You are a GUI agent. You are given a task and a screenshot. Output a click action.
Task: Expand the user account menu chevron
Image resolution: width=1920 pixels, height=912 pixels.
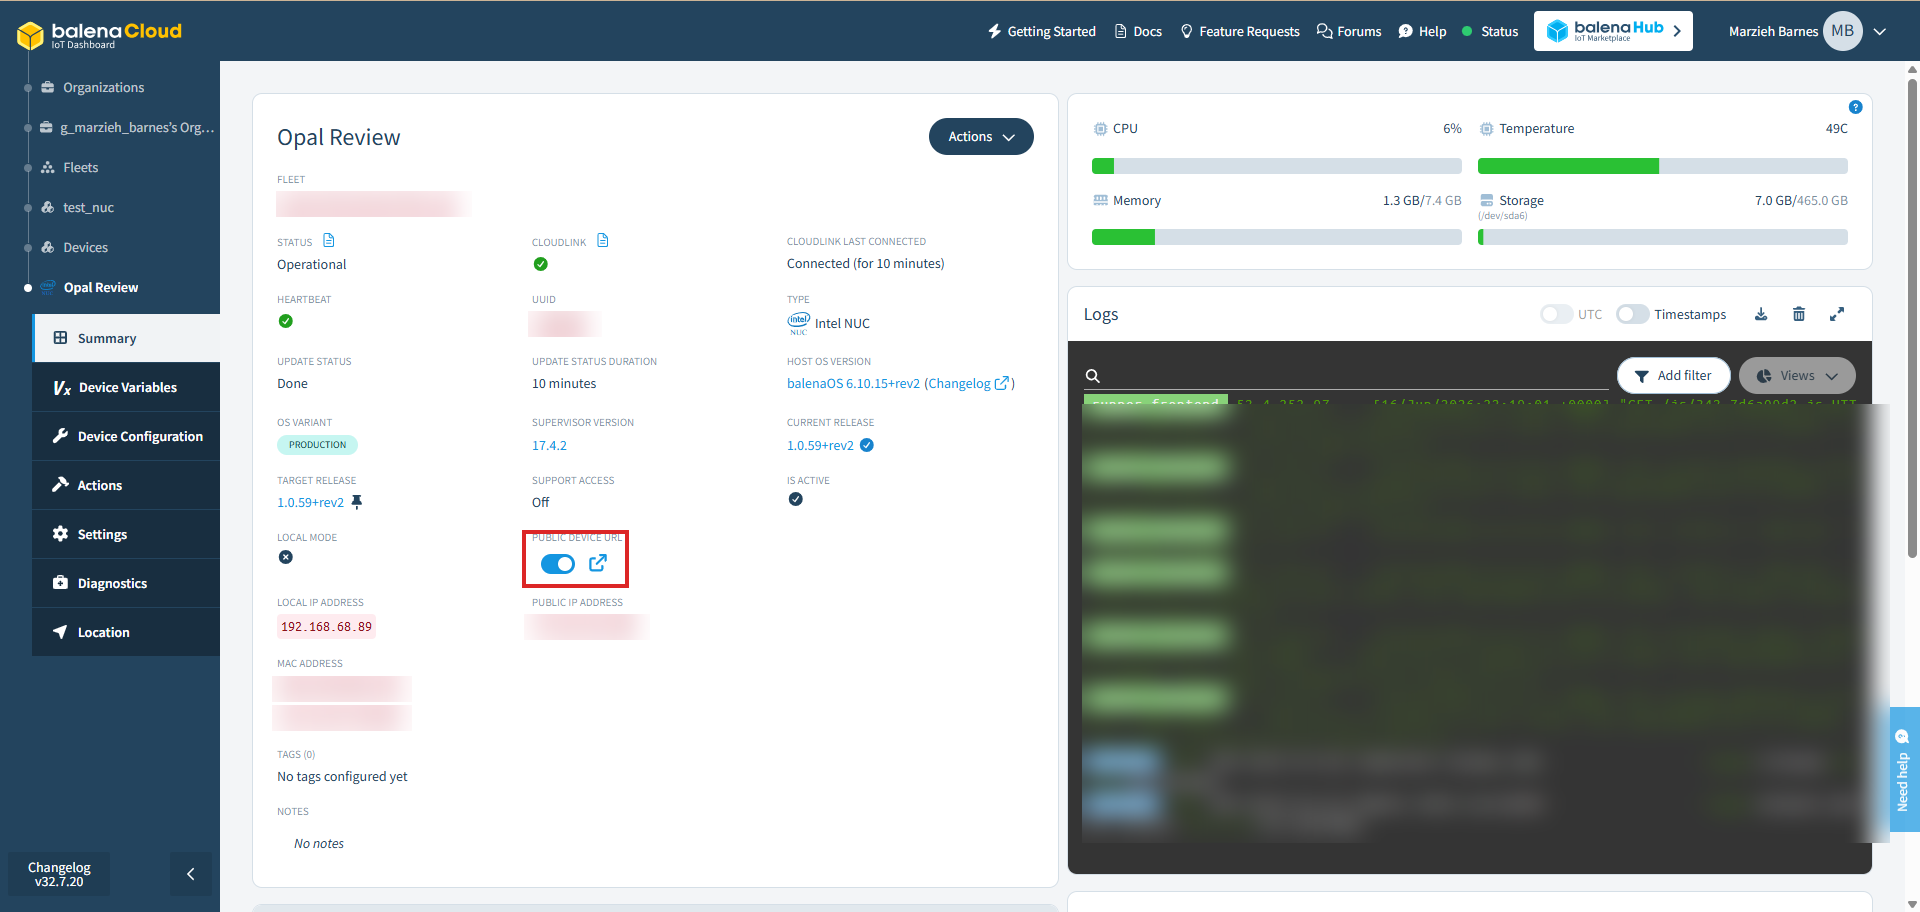coord(1880,31)
